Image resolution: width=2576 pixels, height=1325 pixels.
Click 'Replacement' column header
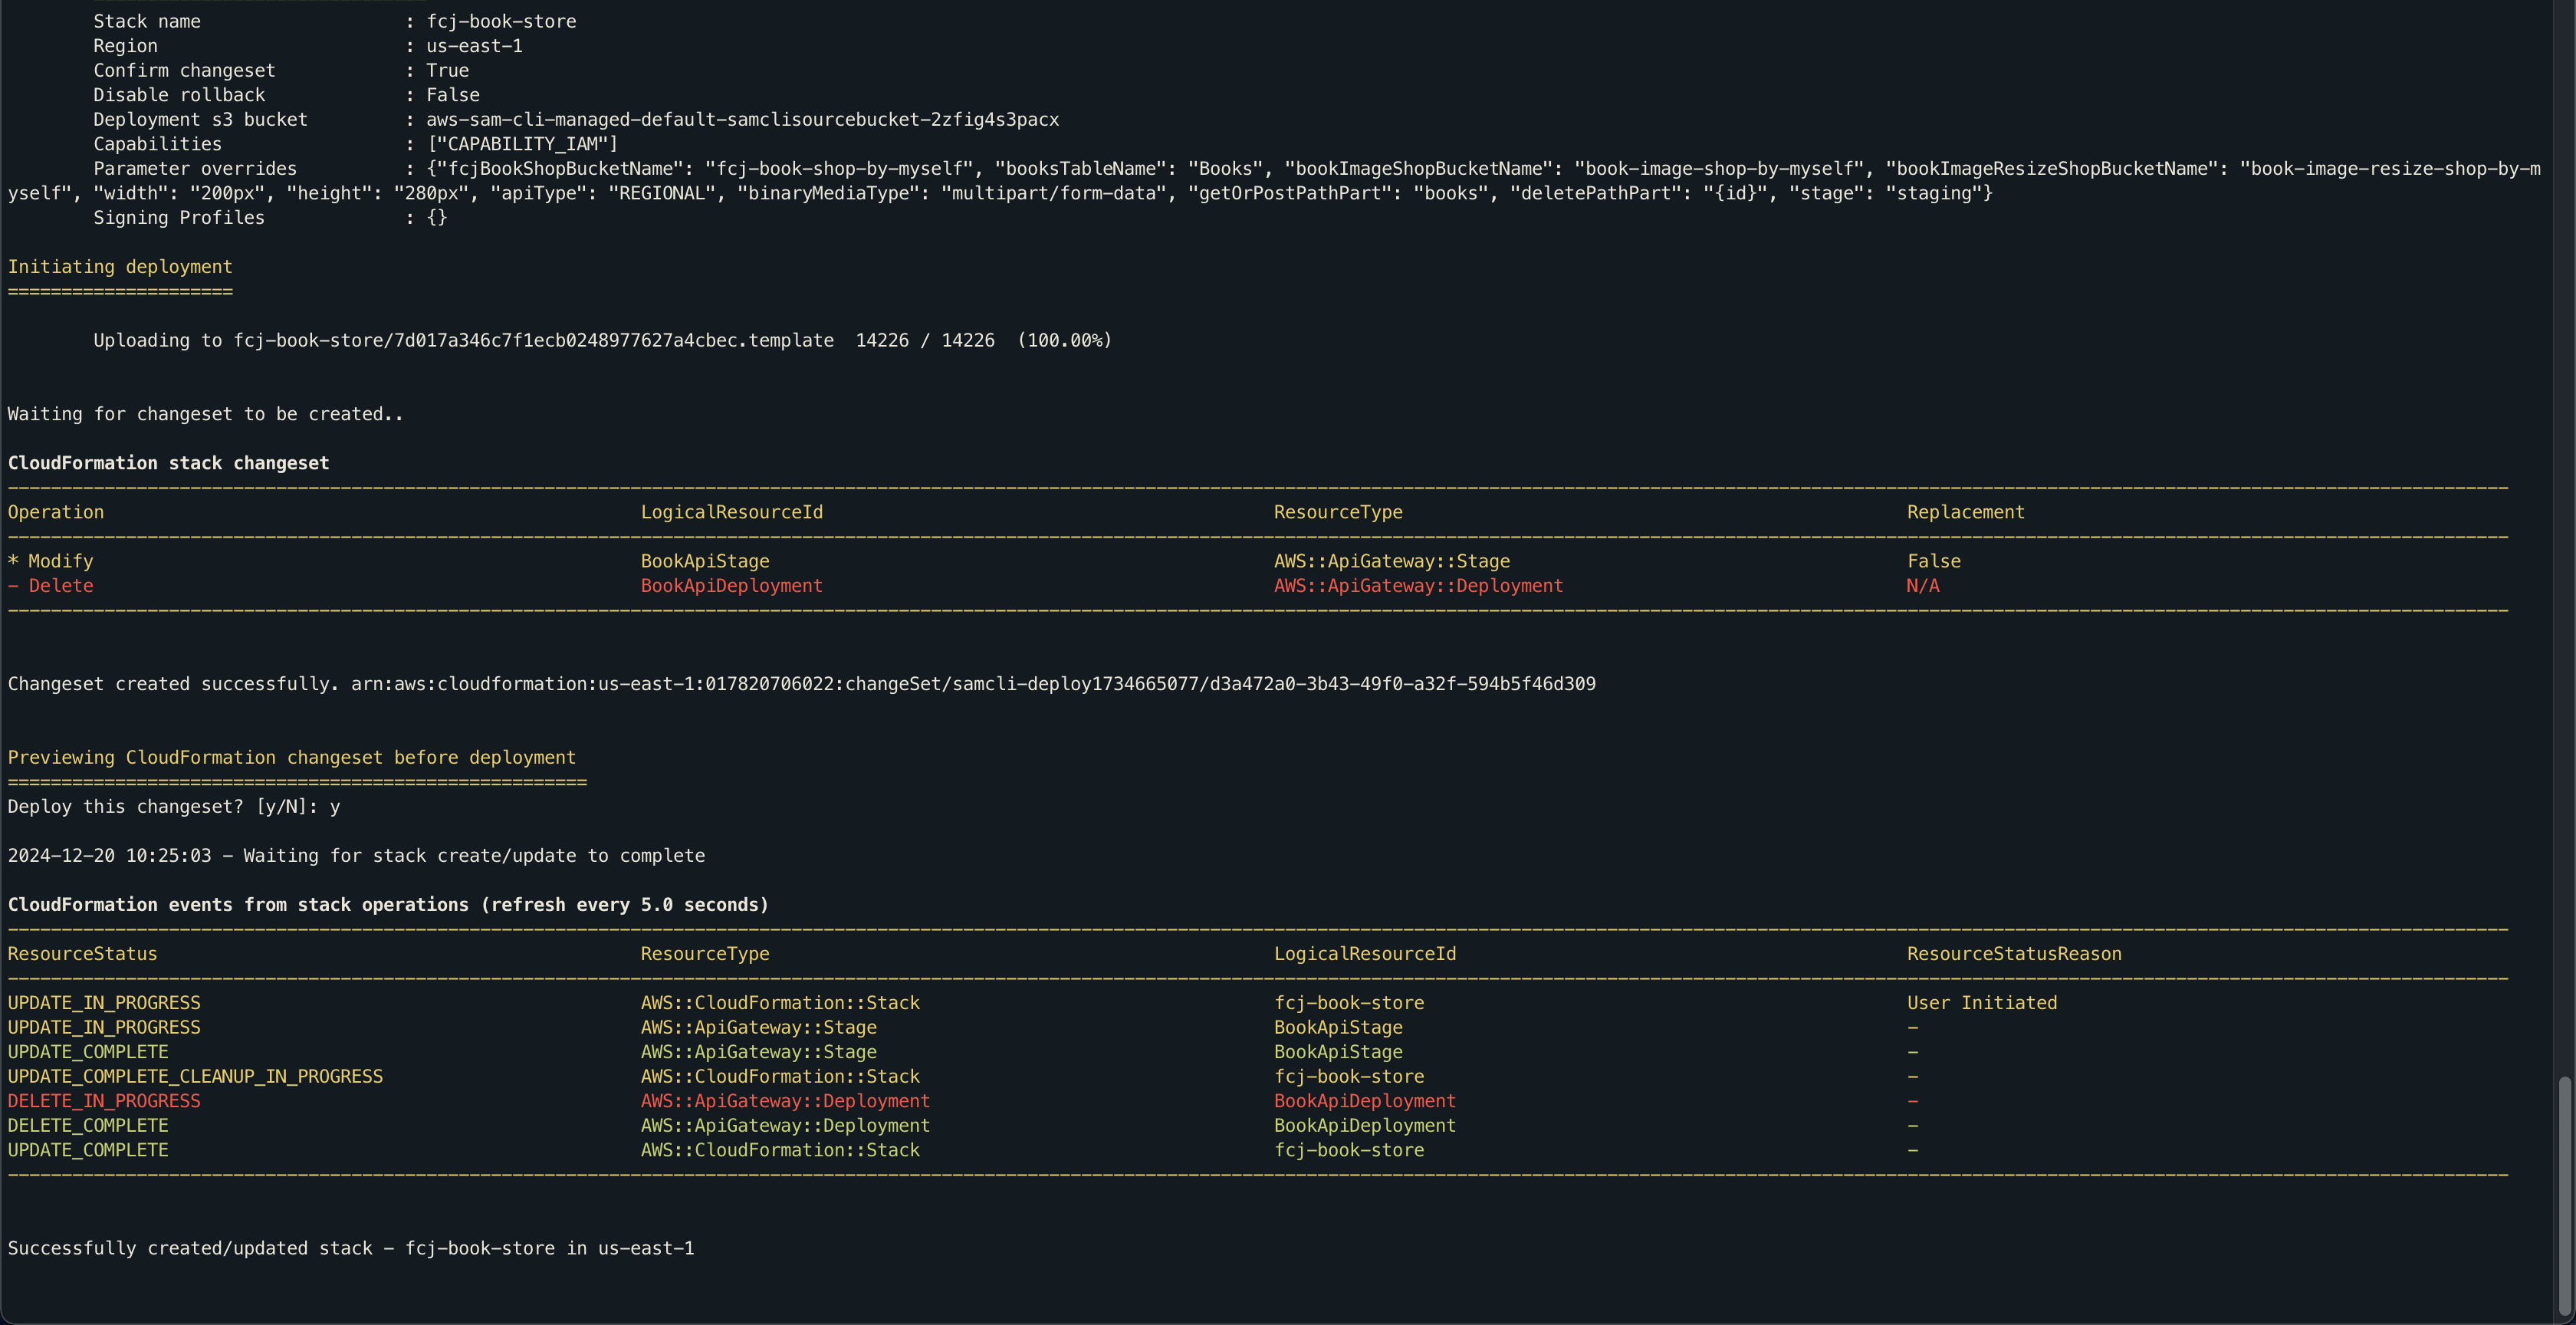[1965, 512]
